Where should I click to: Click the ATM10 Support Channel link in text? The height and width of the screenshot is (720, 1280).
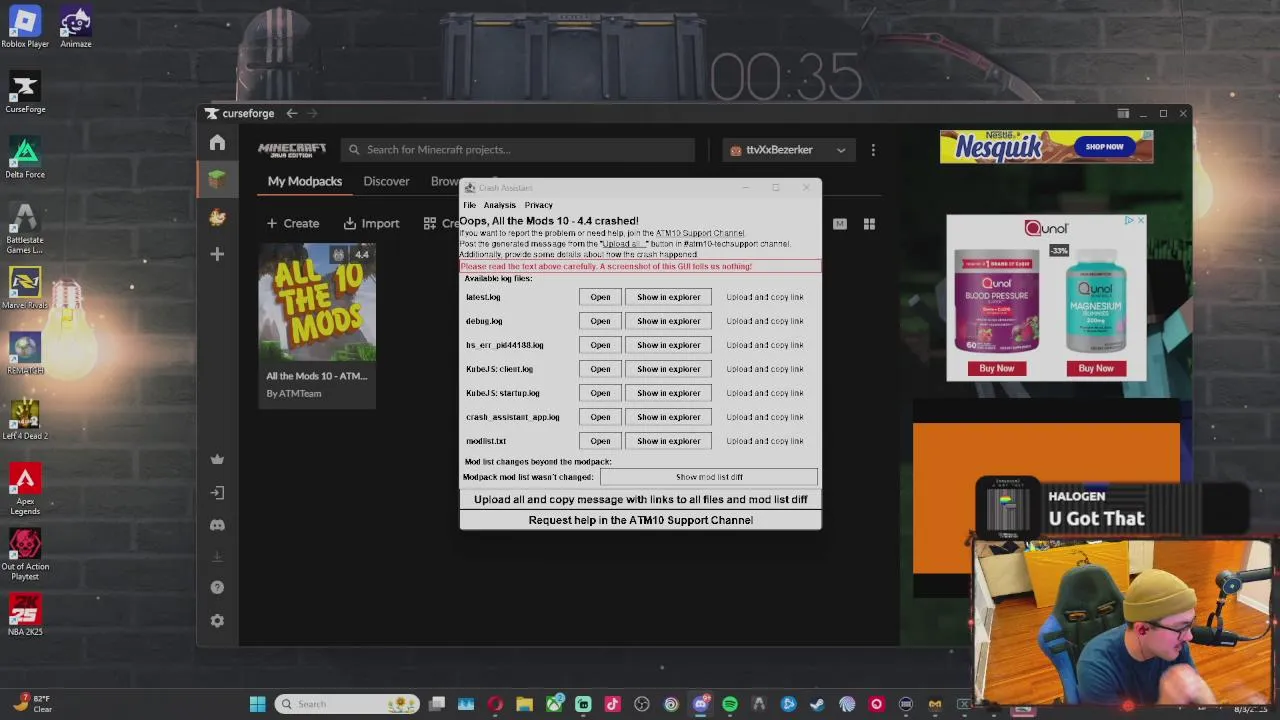coord(700,233)
